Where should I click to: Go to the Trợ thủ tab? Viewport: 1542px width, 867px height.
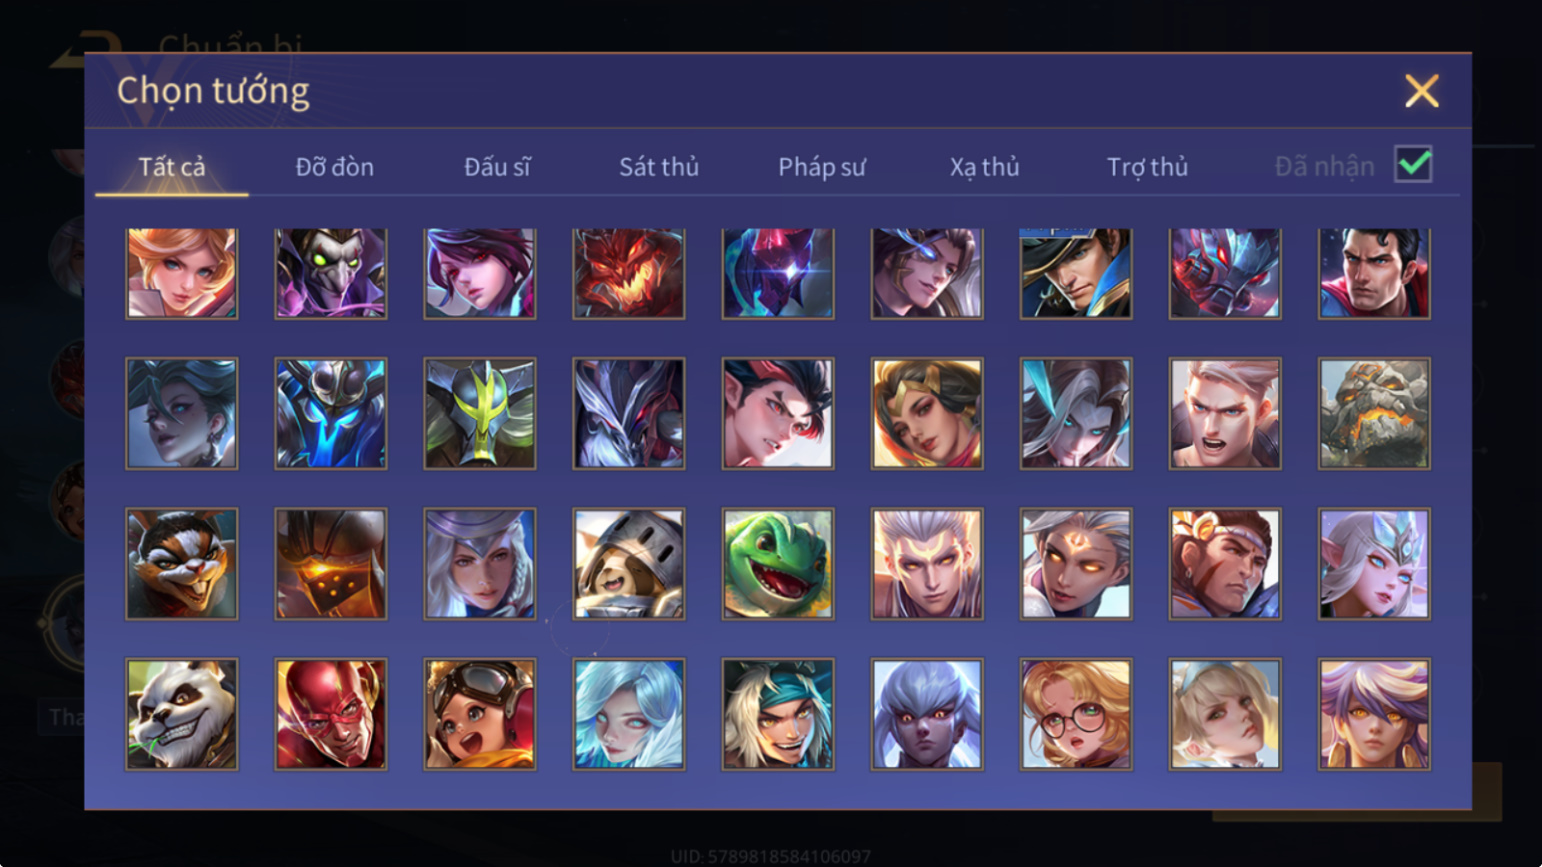(x=1147, y=167)
